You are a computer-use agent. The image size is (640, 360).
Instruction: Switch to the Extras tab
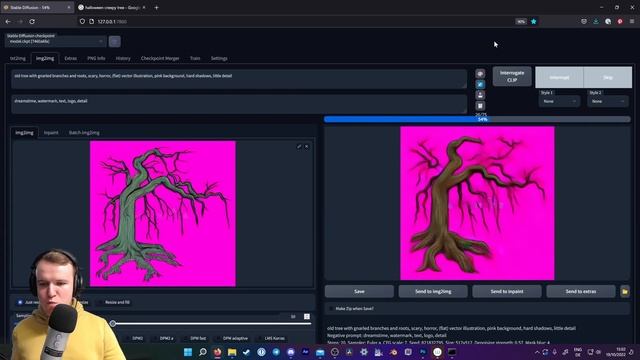pos(70,58)
